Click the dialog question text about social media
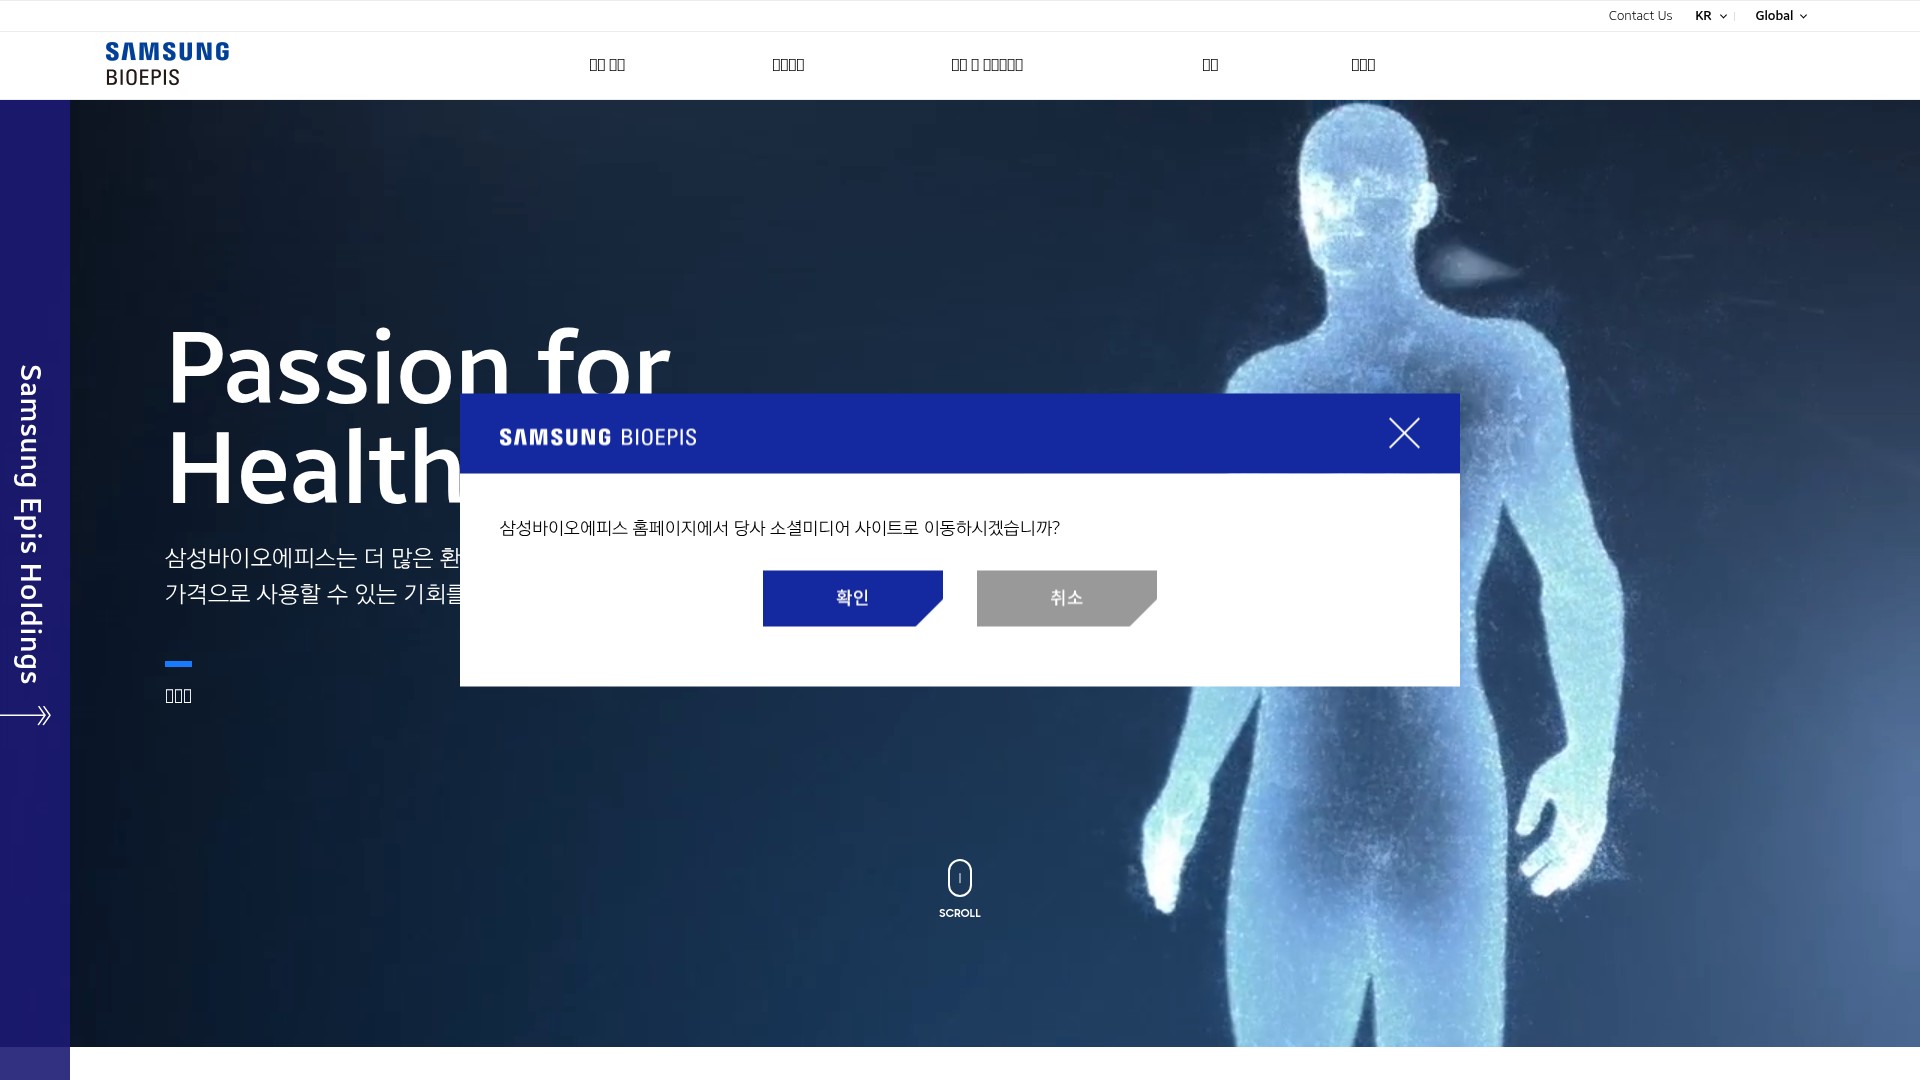This screenshot has width=1920, height=1080. [779, 528]
